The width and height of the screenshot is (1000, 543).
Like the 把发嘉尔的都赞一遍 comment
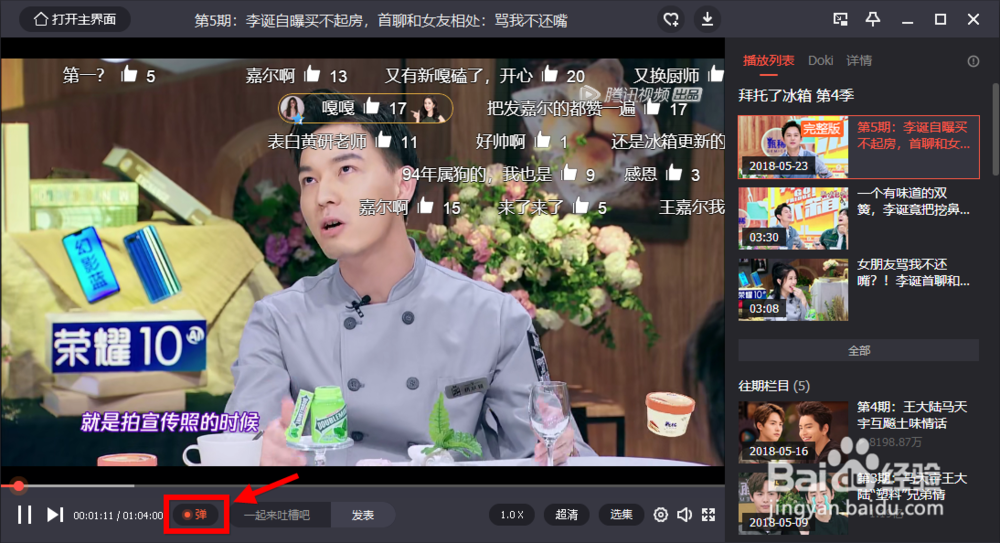(x=652, y=107)
